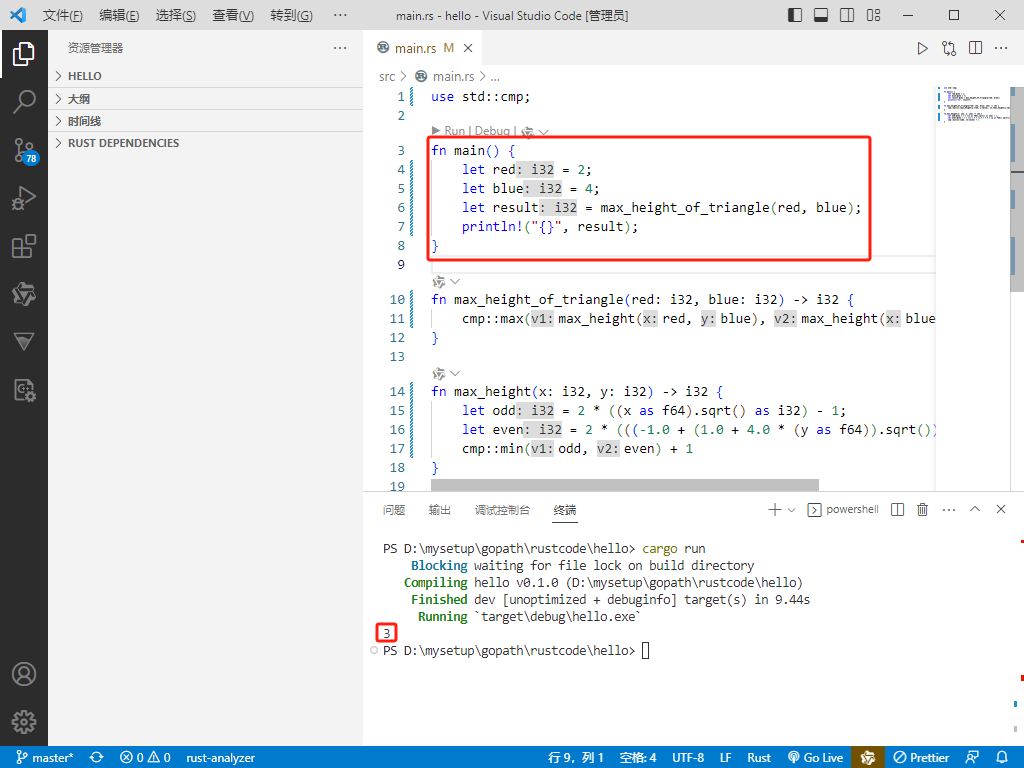Click Synchronize Changes icon in status bar

(97, 758)
